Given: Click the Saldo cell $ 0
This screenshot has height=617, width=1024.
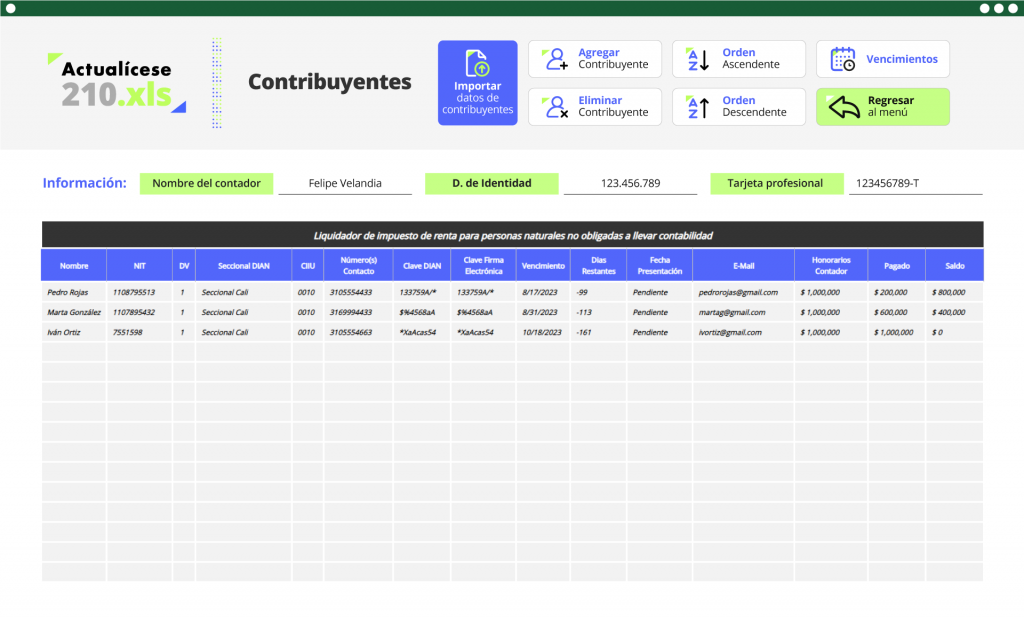Looking at the screenshot, I should [x=955, y=332].
